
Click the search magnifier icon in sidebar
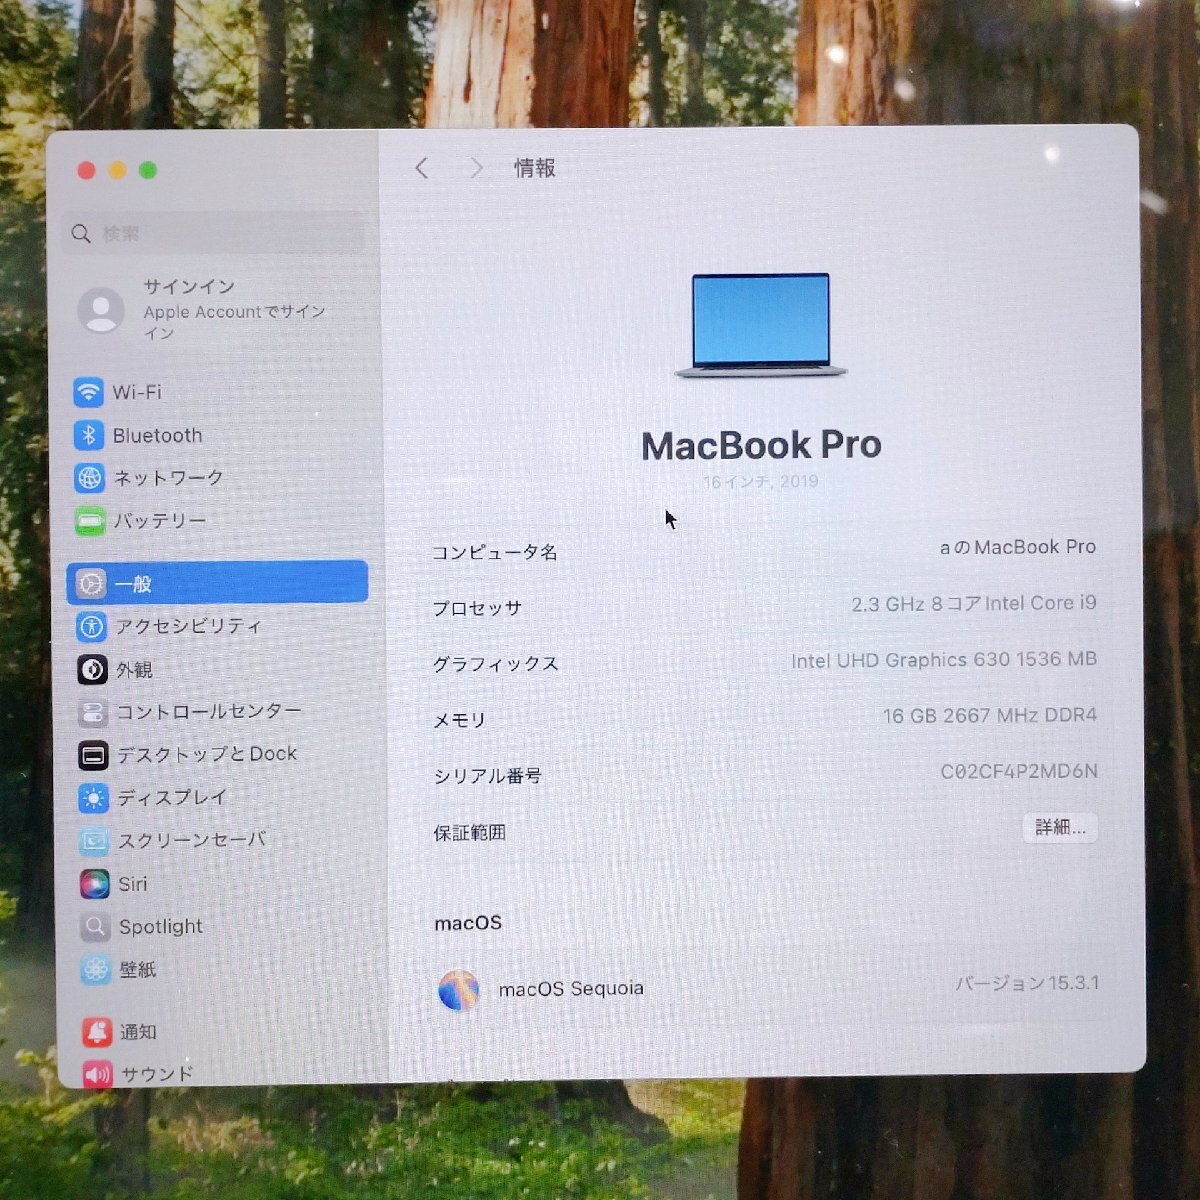click(81, 234)
